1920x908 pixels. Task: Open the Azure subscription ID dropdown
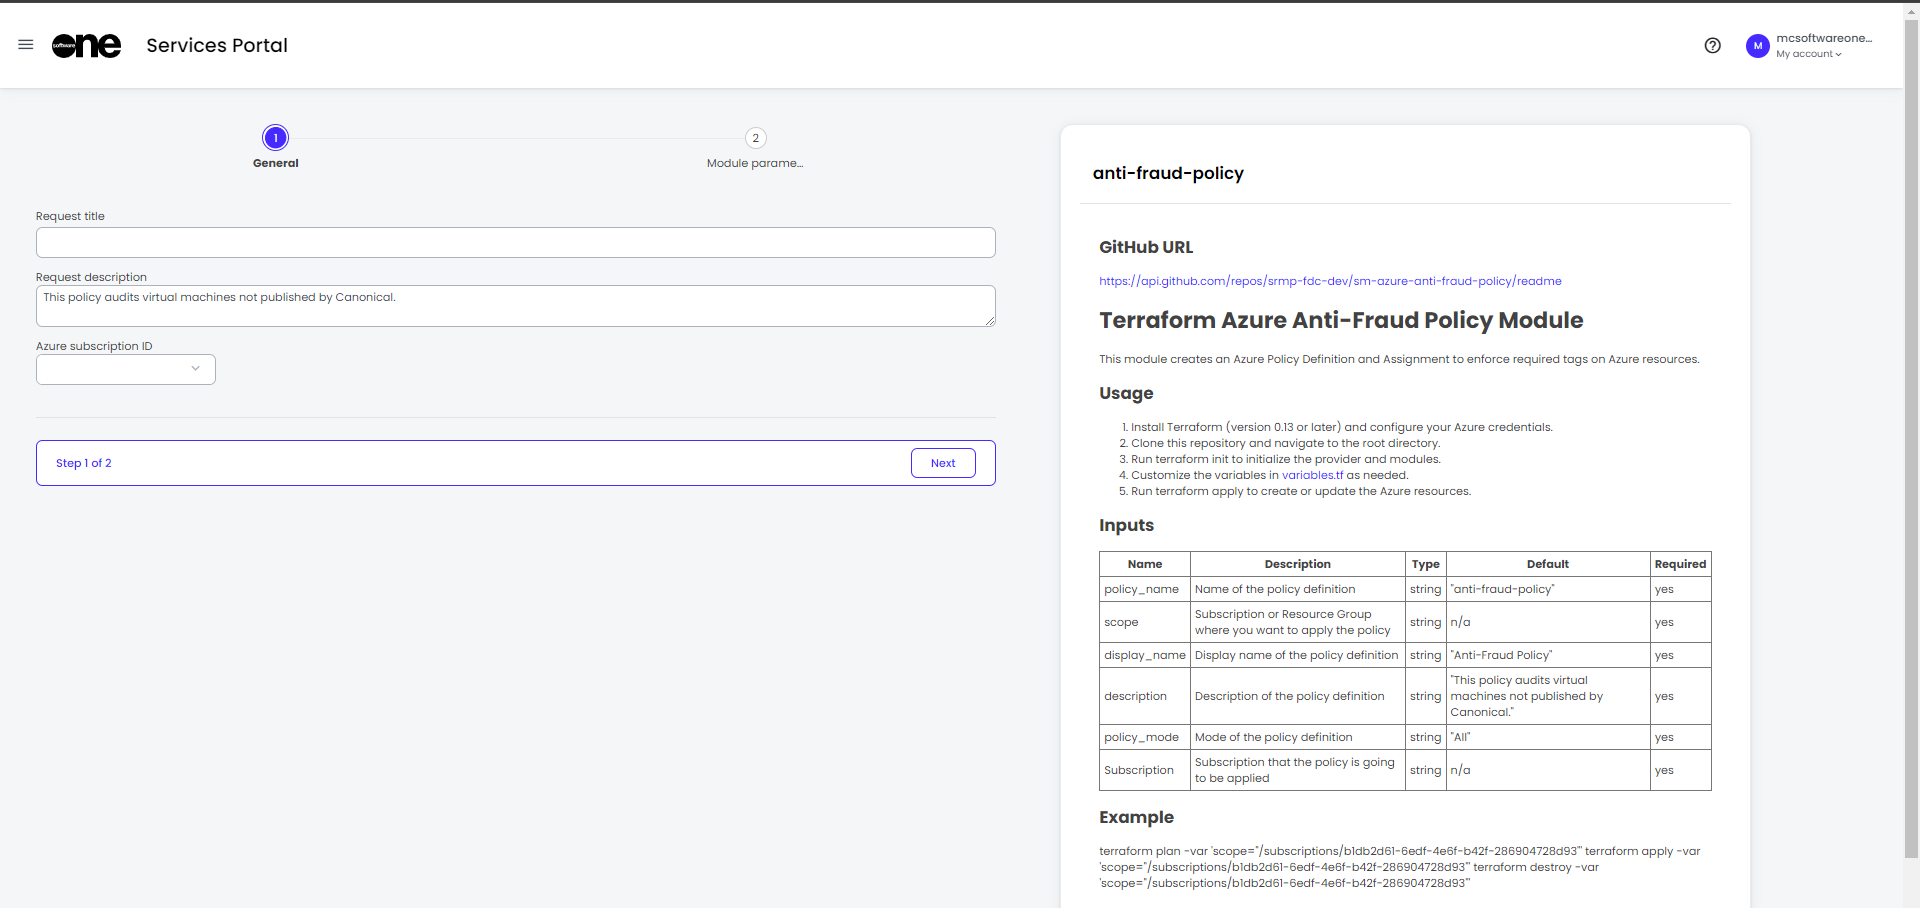[x=126, y=369]
